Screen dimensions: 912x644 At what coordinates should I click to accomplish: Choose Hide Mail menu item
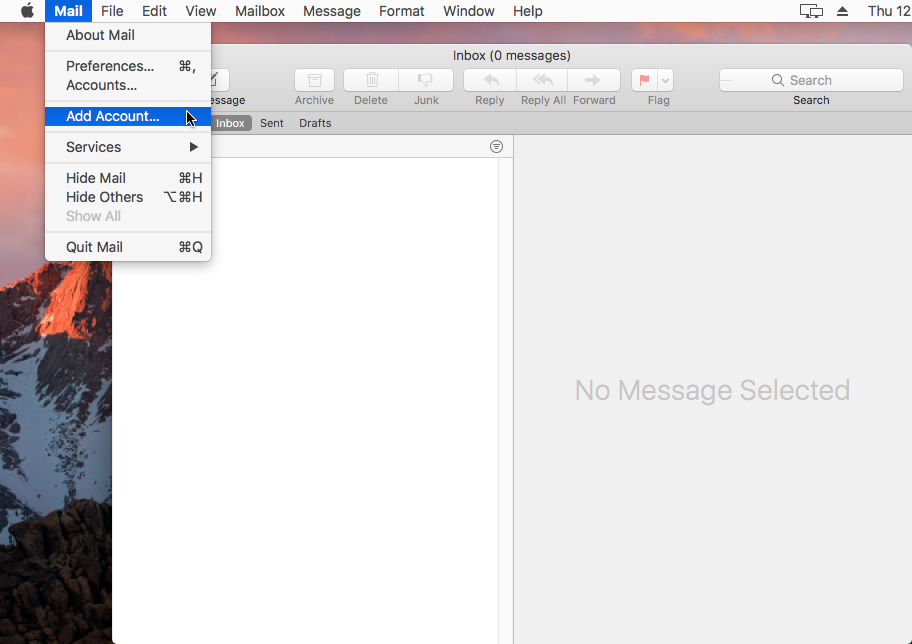coord(128,177)
